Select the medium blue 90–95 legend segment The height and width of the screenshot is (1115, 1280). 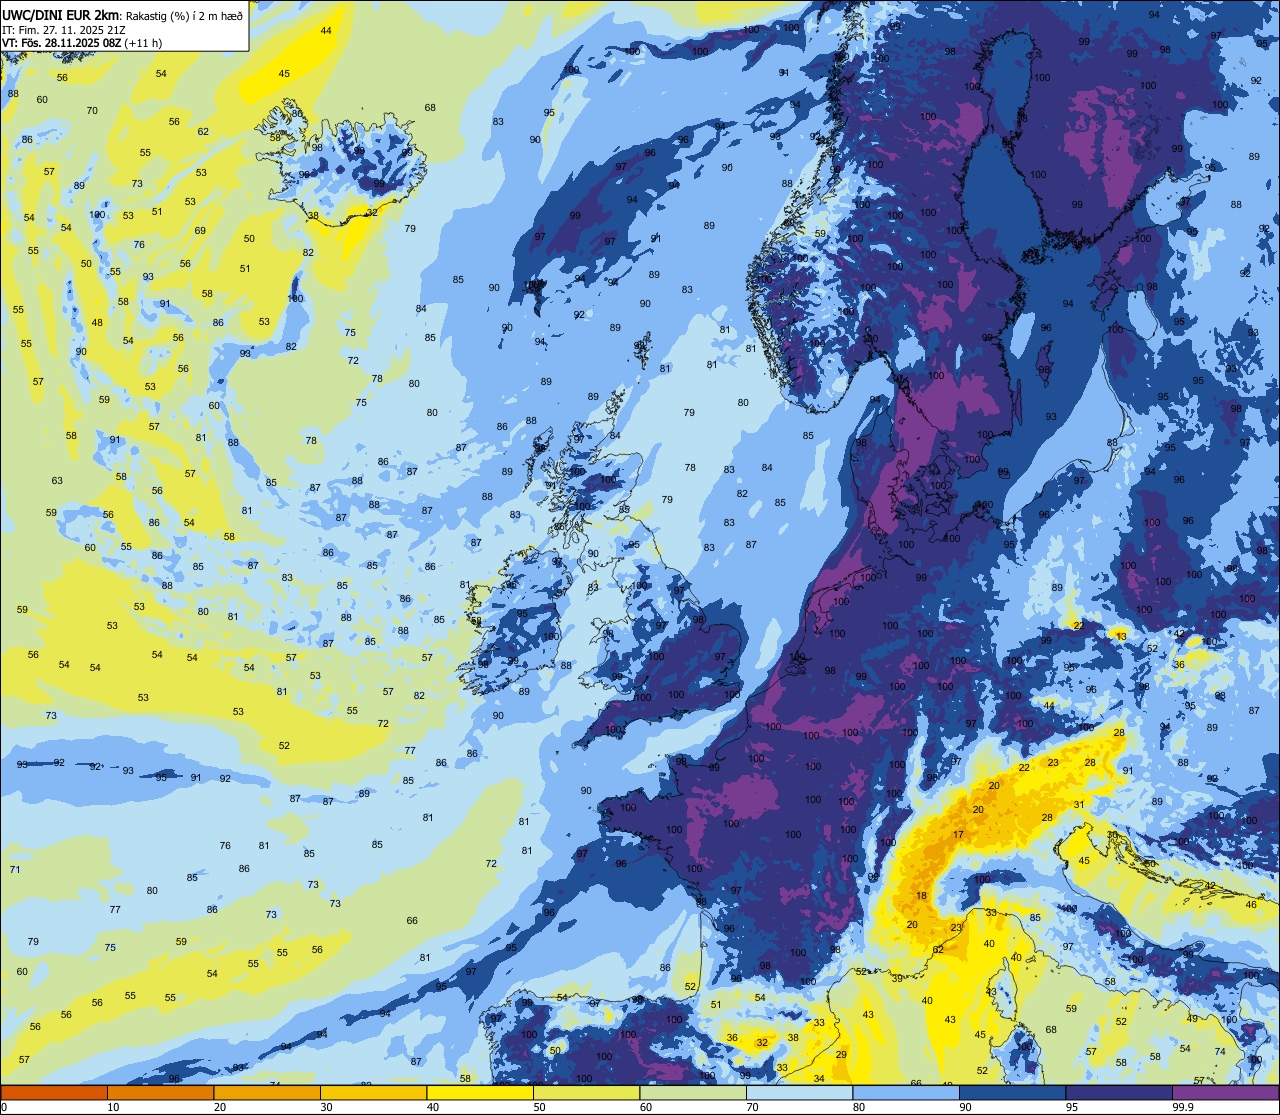point(1012,1092)
